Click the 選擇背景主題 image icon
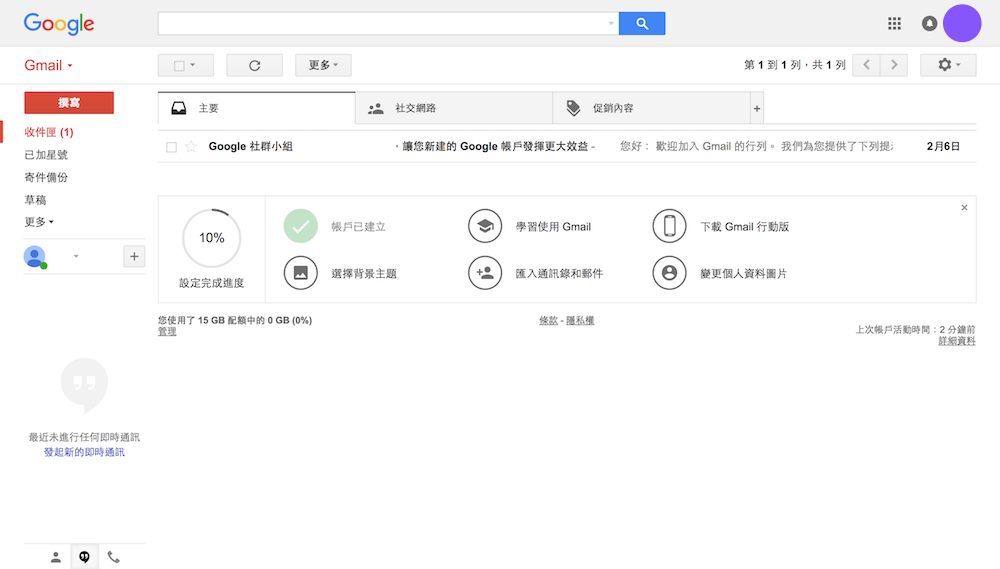Viewport: 1000px width, 569px height. 300,272
